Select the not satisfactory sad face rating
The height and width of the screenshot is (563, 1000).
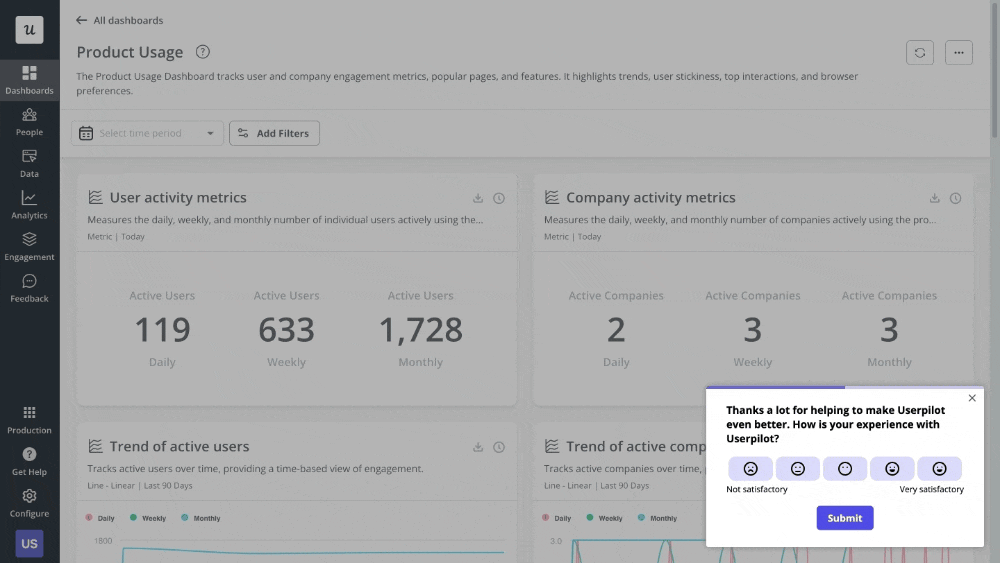pyautogui.click(x=750, y=468)
